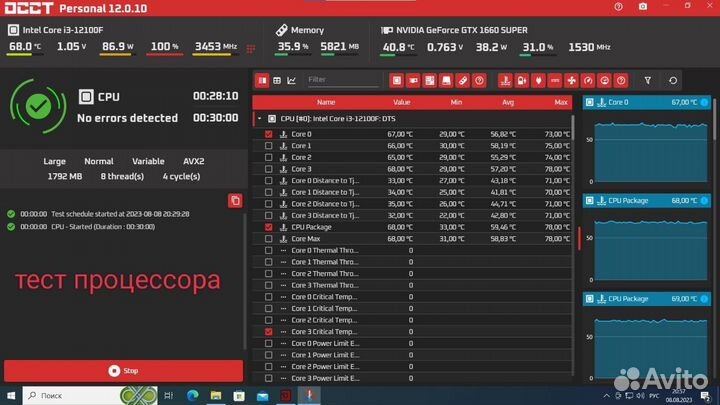Viewport: 720px width, 405px height.
Task: Sort table by Name column
Action: 326,102
